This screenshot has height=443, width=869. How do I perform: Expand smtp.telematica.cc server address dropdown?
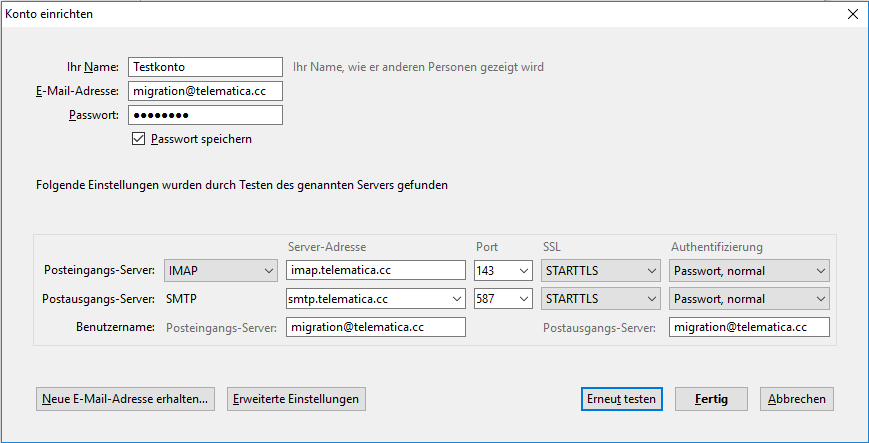tap(457, 298)
